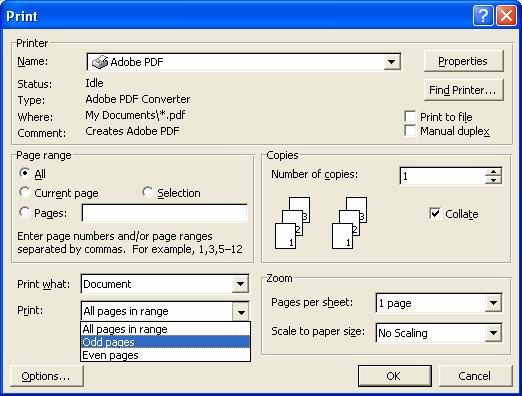Image resolution: width=522 pixels, height=396 pixels.
Task: Check the Manual duplex option
Action: coord(410,131)
